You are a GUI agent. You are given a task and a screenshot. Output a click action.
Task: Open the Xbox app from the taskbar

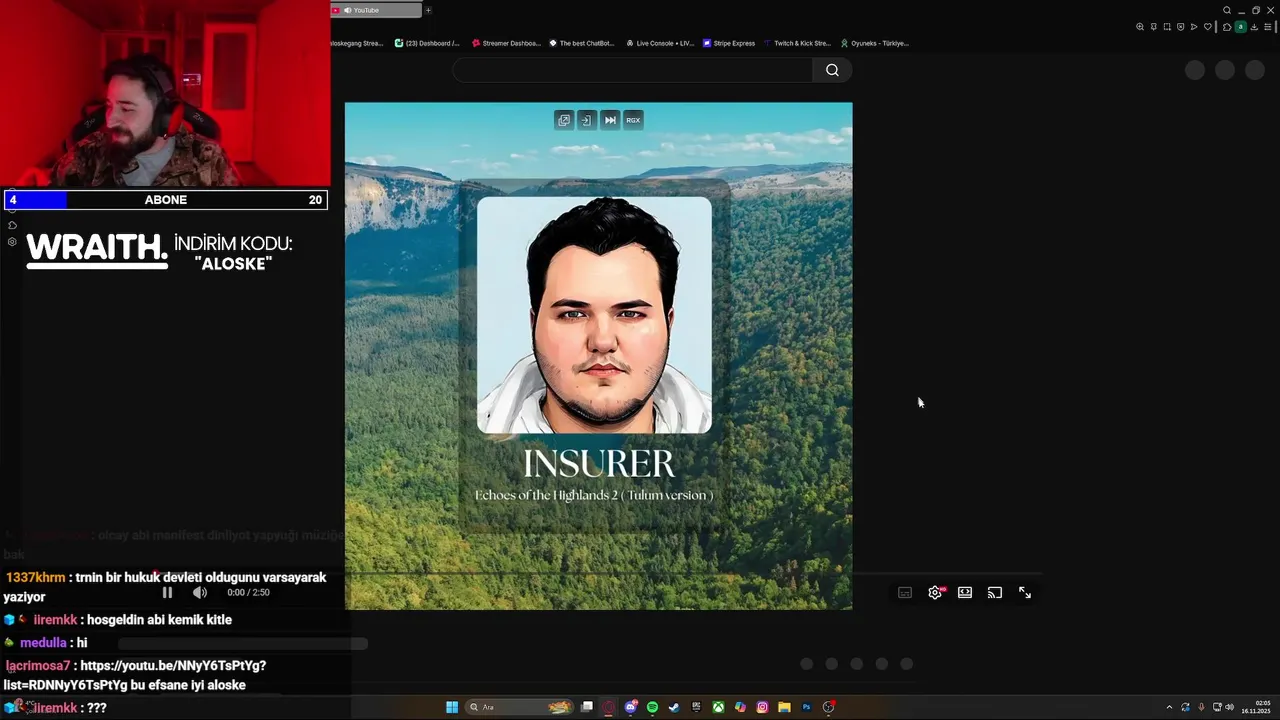(x=718, y=707)
